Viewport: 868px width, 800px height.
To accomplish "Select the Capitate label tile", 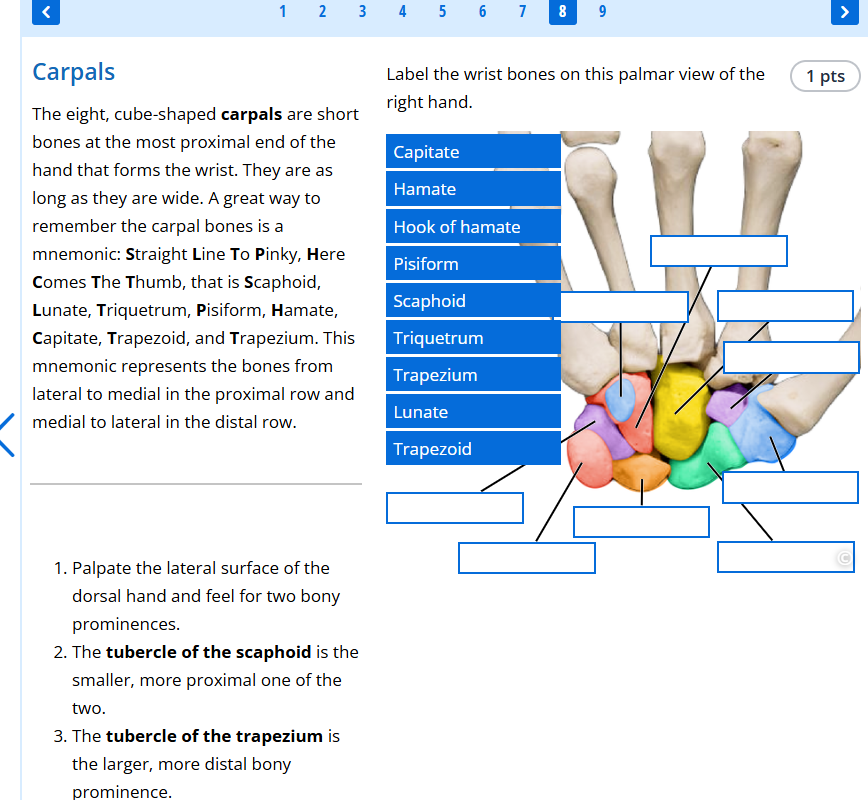I will point(472,151).
